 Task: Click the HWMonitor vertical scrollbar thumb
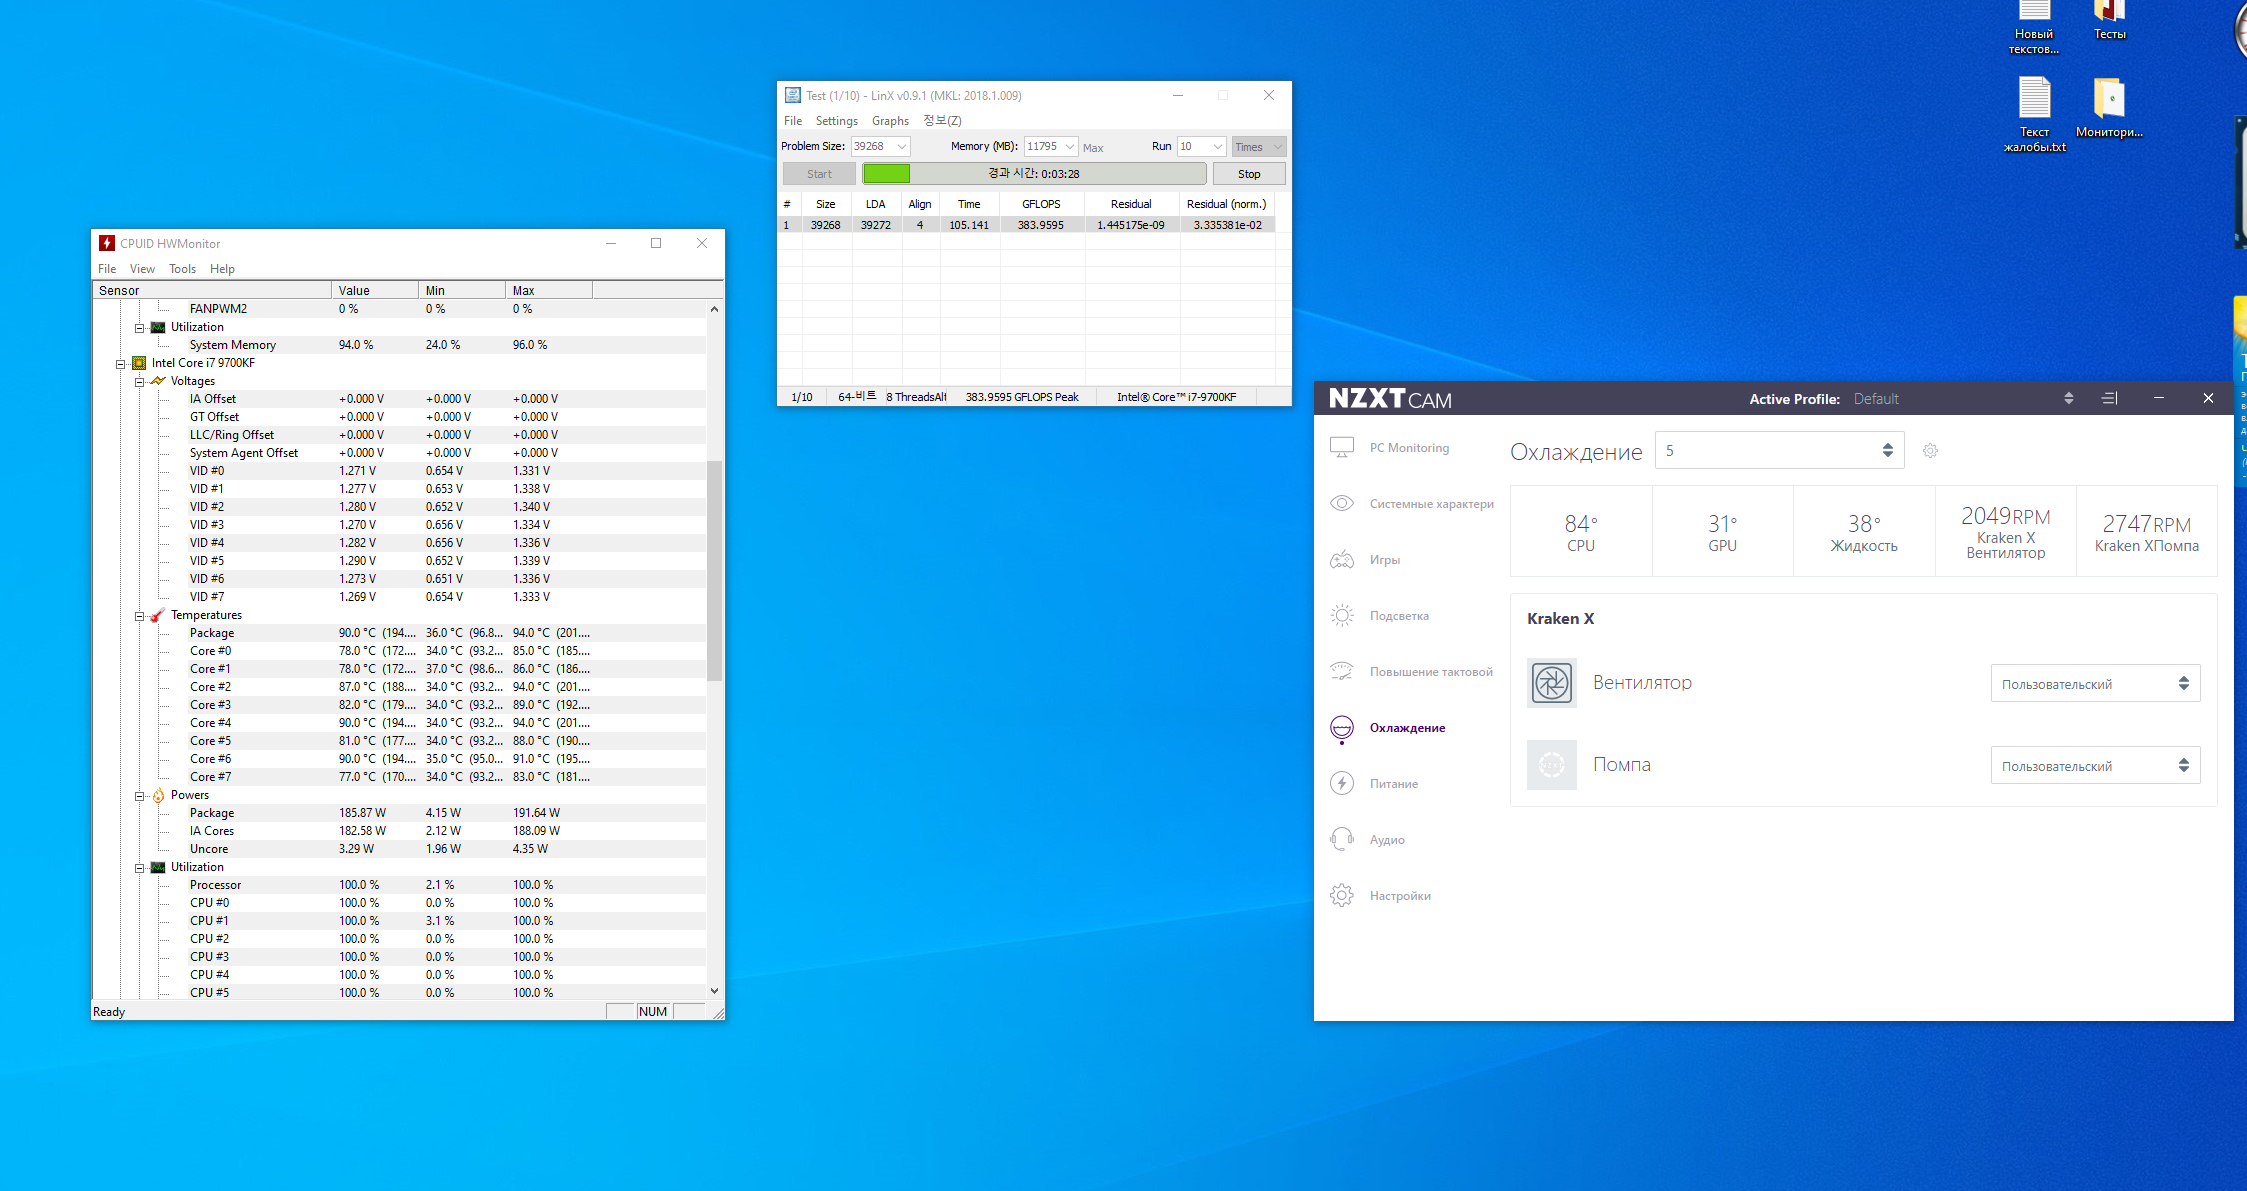click(714, 570)
